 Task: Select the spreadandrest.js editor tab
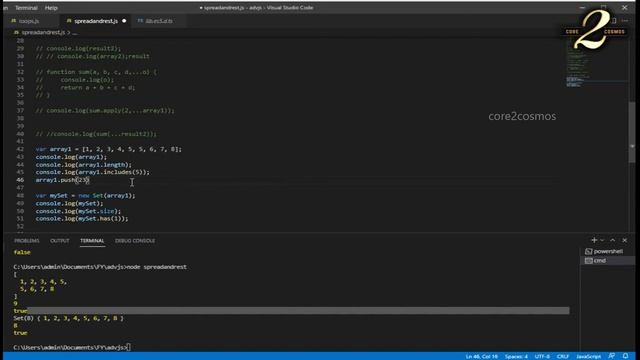96,21
